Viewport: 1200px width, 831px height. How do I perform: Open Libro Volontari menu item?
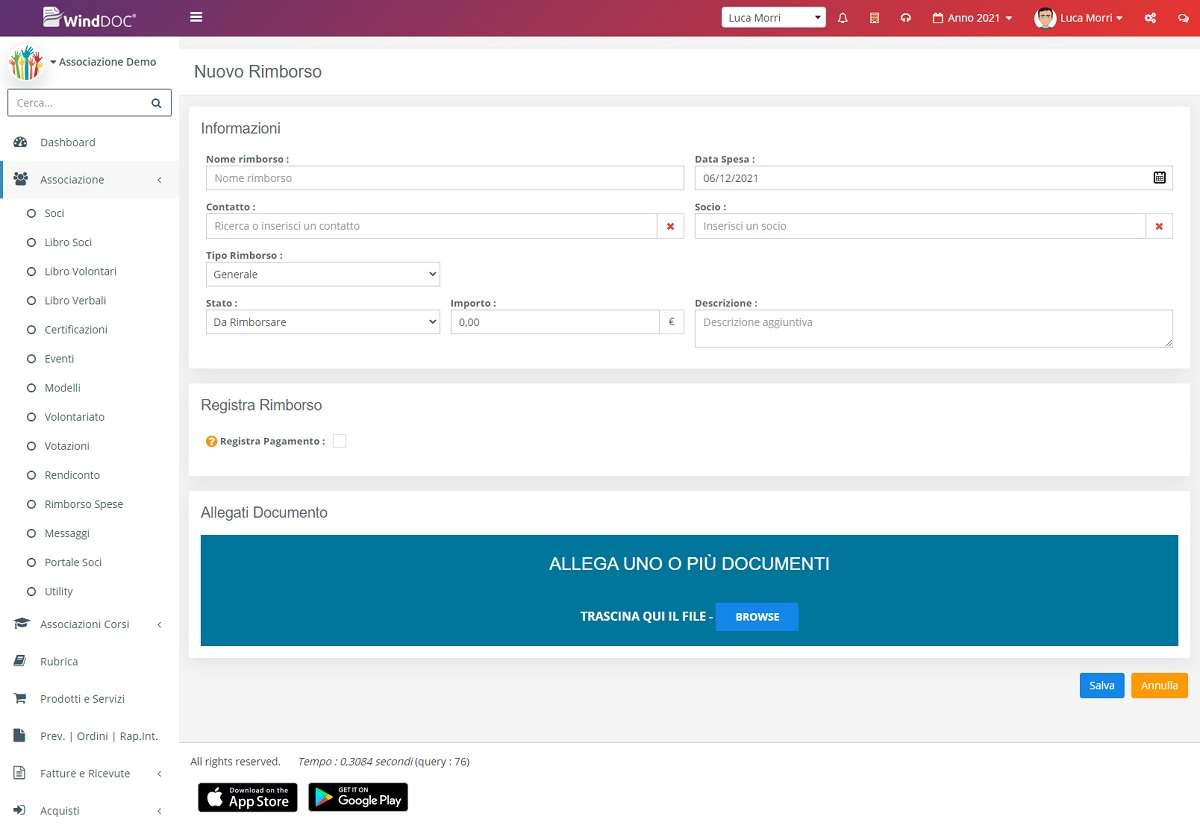coord(80,271)
